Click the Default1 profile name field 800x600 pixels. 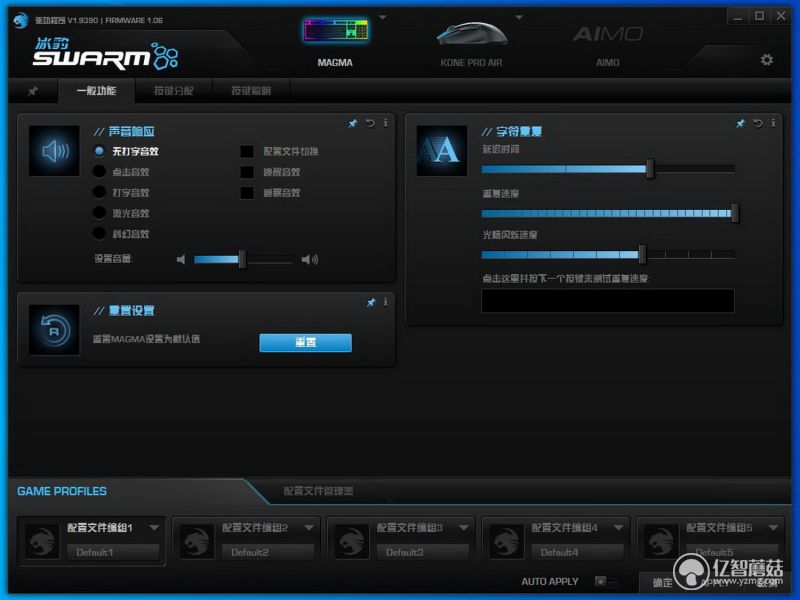tap(113, 552)
